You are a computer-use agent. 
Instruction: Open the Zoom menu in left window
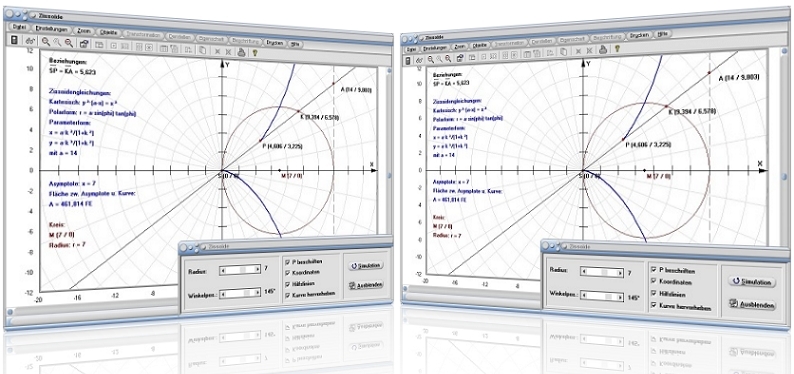point(84,31)
